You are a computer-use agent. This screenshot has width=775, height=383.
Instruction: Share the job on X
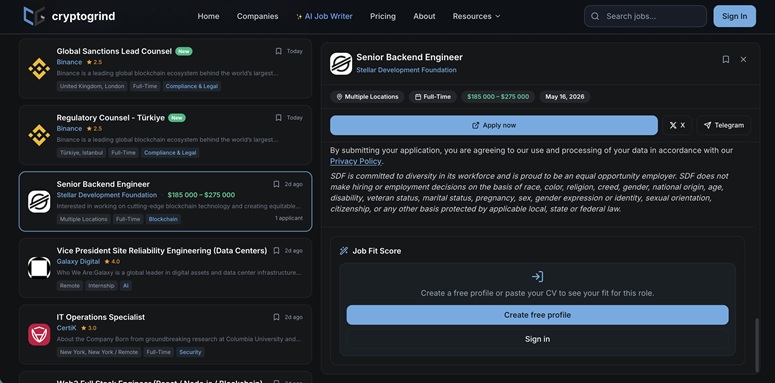[677, 125]
